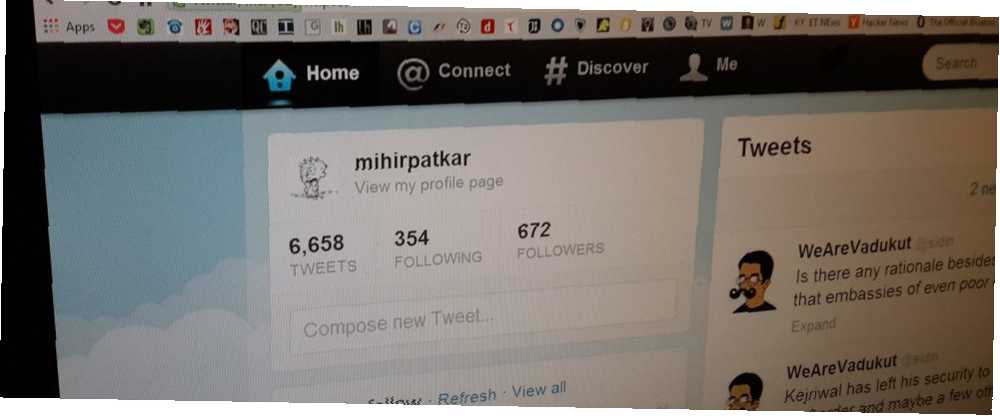
Task: Open the red Pocket bookmark icon
Action: 116,27
